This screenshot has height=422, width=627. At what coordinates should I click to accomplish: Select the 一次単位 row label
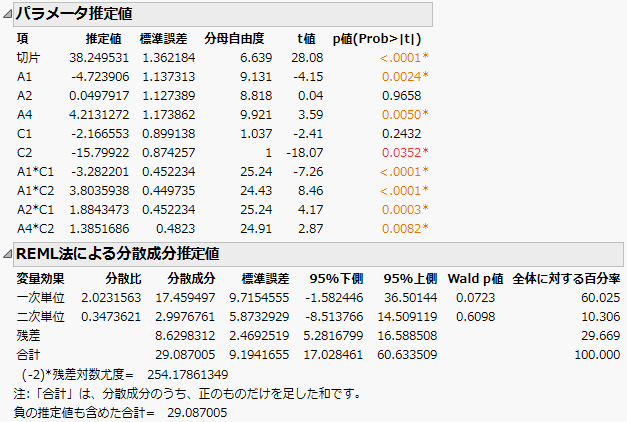(x=40, y=298)
